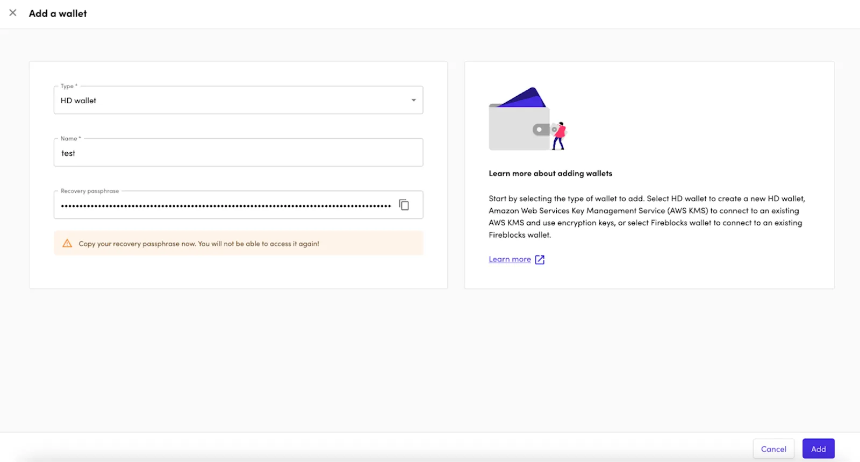Open the HD wallet type selector
The height and width of the screenshot is (462, 860).
238,100
